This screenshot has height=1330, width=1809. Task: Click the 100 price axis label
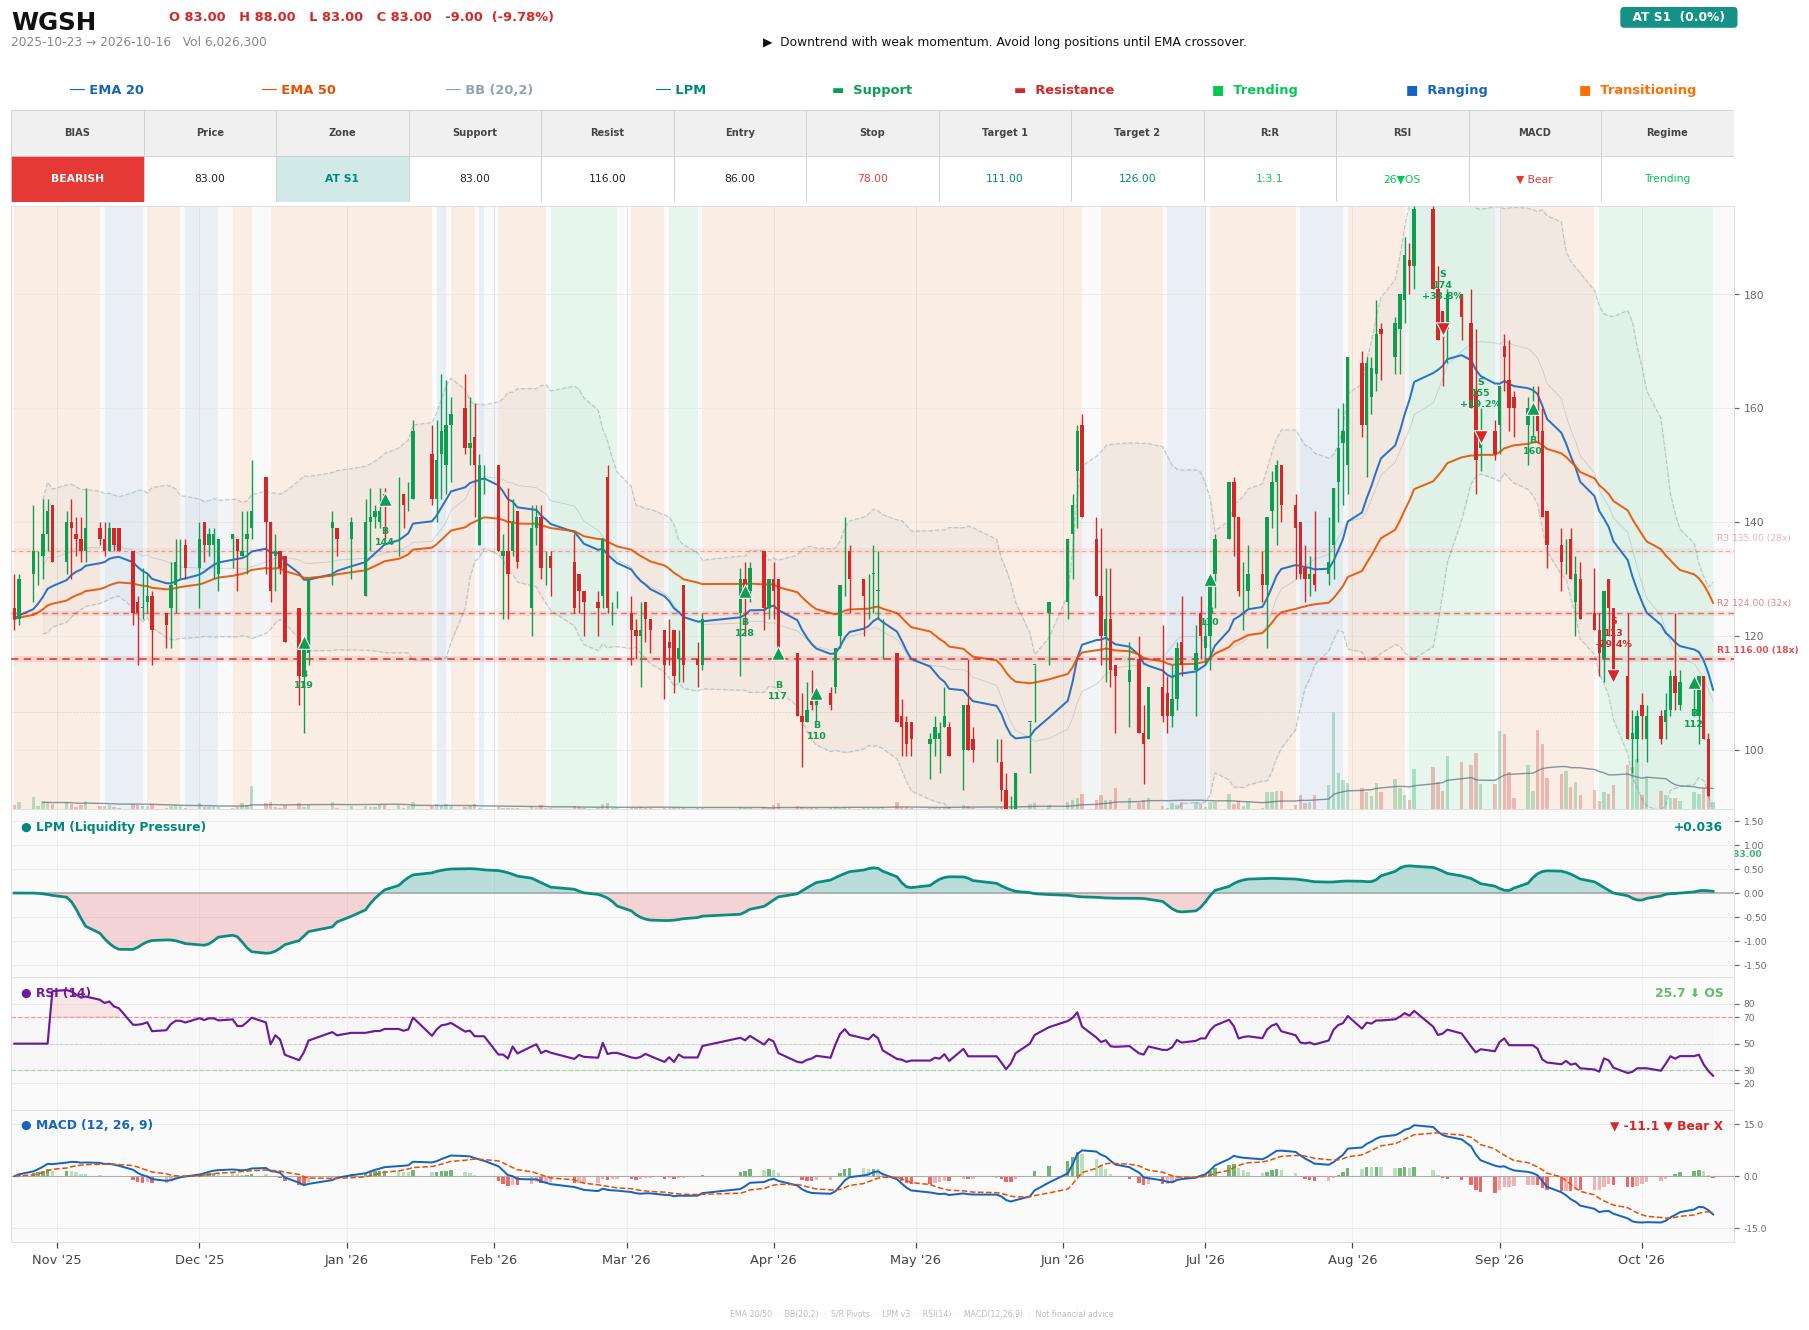tap(1754, 750)
